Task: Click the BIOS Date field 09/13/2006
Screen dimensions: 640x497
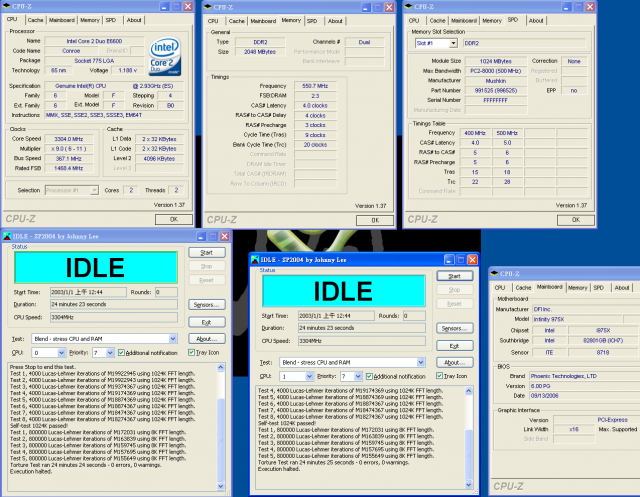Action: point(584,396)
